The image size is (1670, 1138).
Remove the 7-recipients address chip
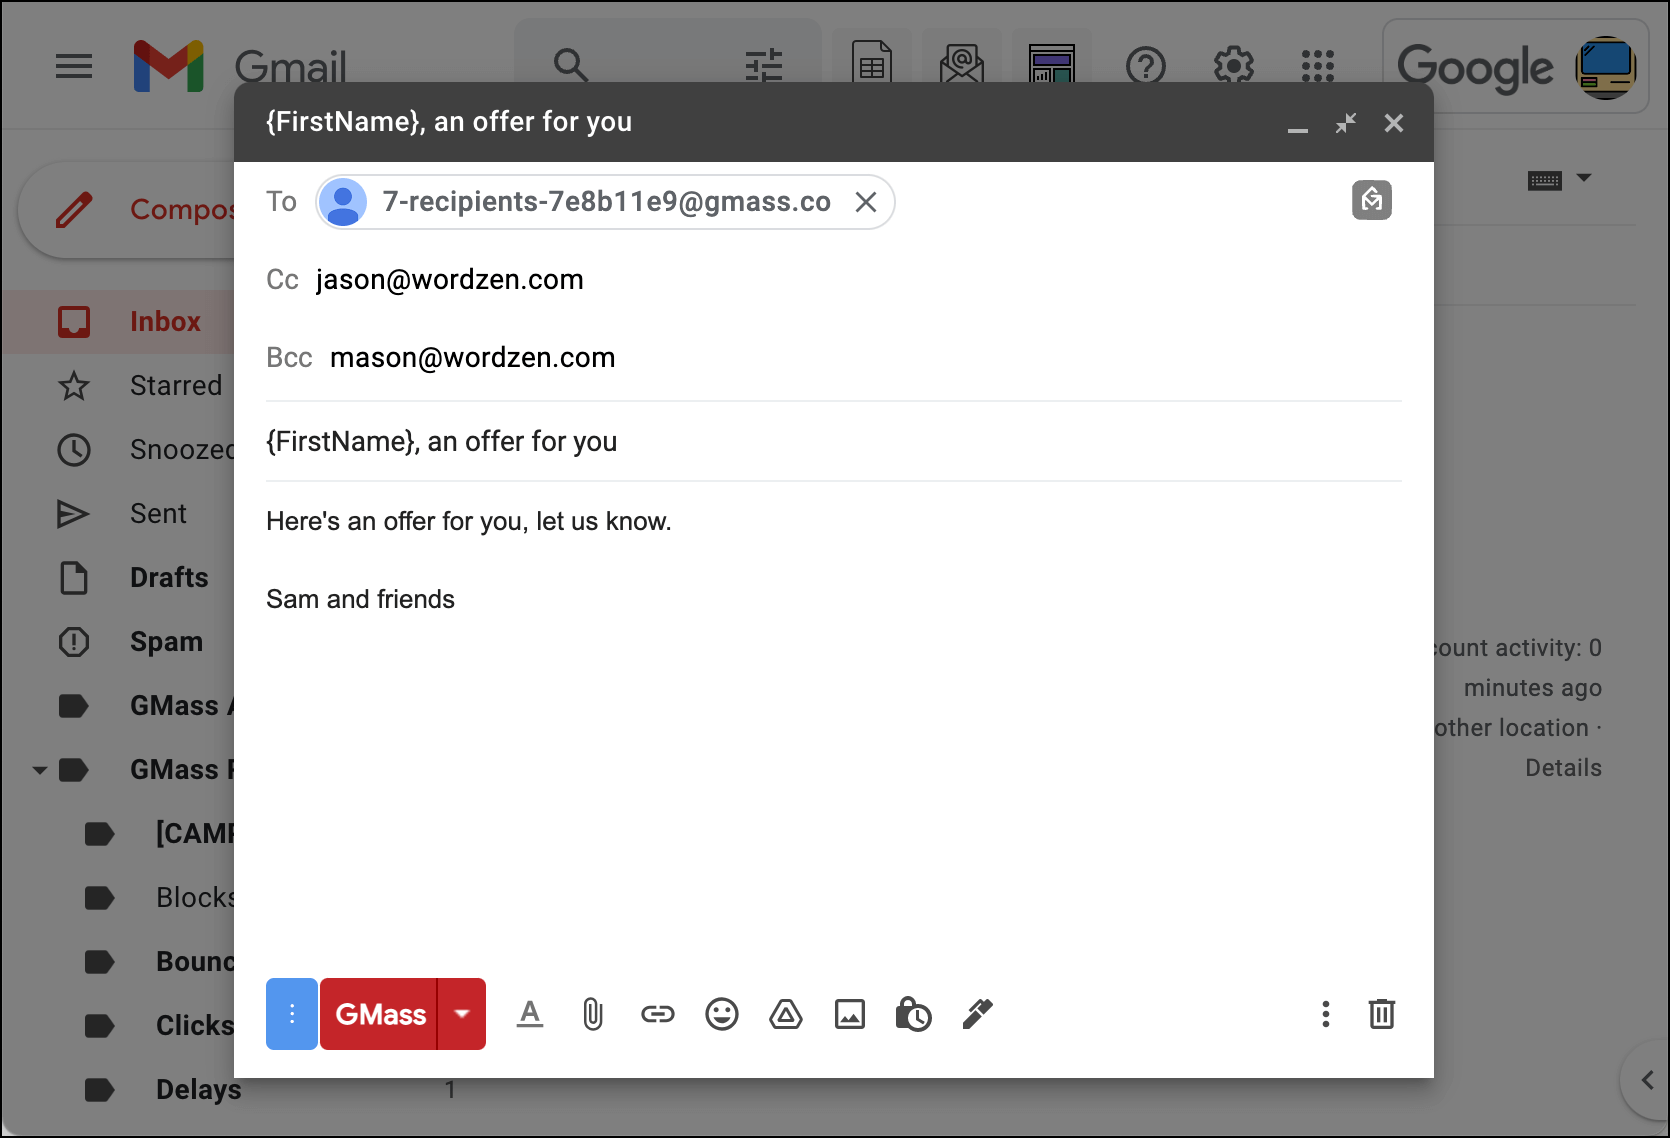click(866, 202)
